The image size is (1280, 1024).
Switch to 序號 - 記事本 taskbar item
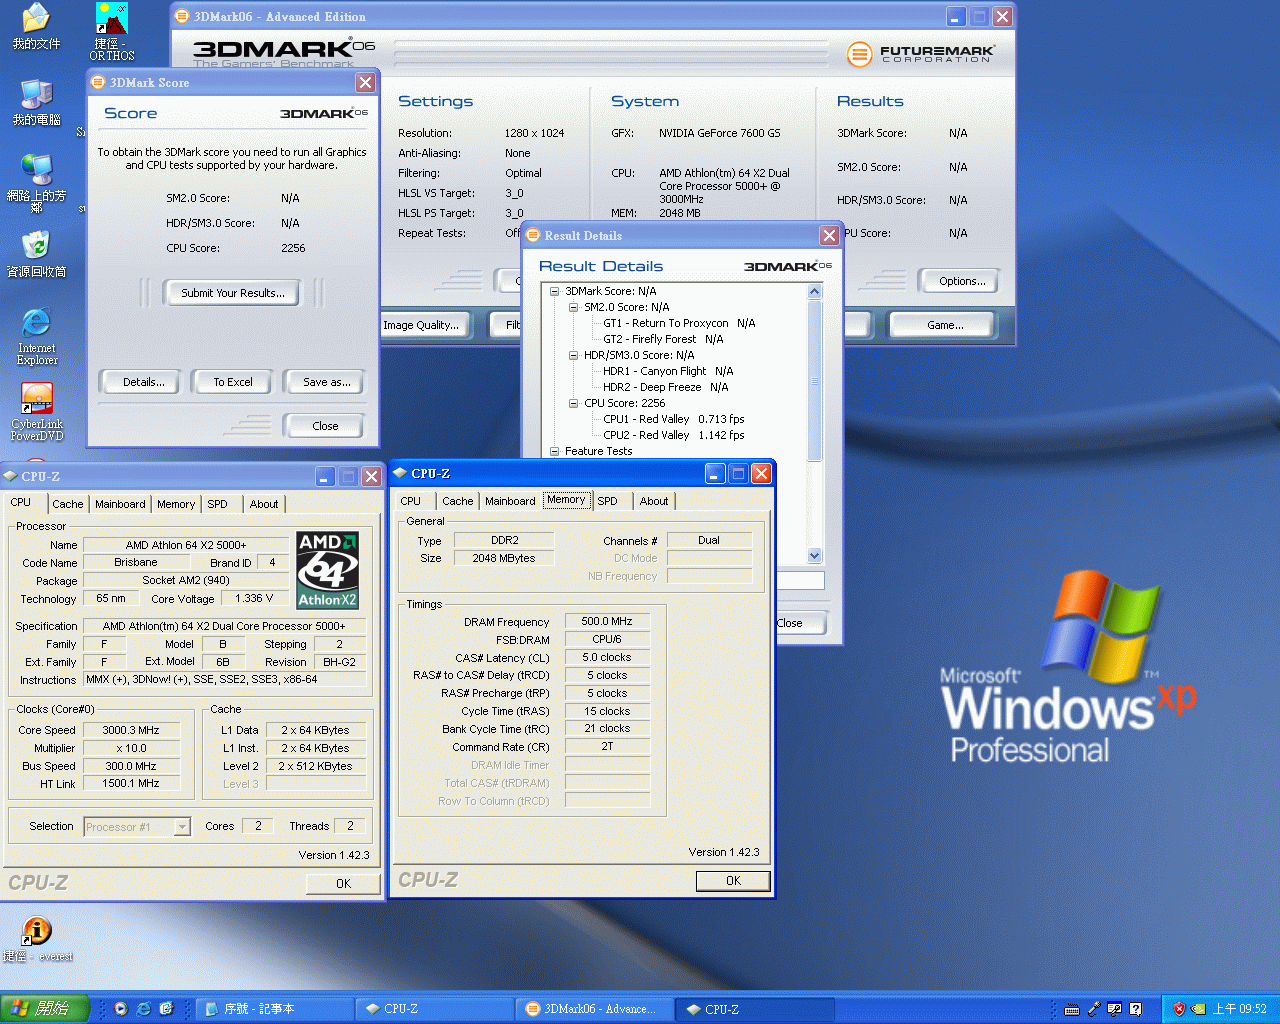tap(275, 1009)
